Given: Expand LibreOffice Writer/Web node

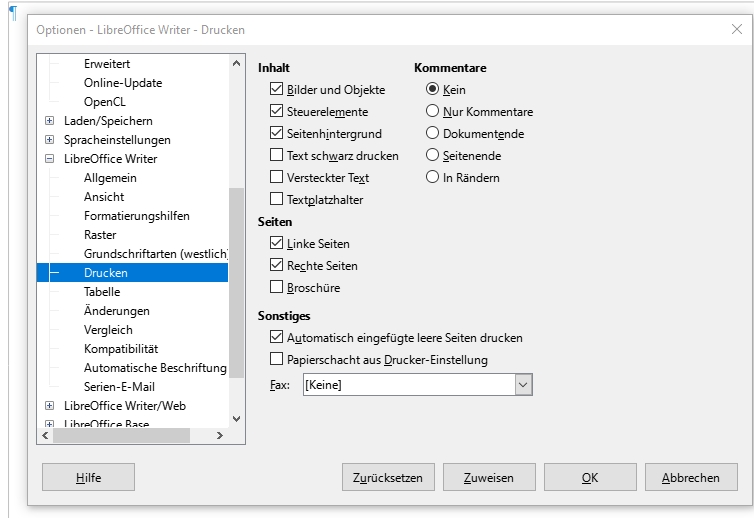Looking at the screenshot, I should [x=49, y=405].
